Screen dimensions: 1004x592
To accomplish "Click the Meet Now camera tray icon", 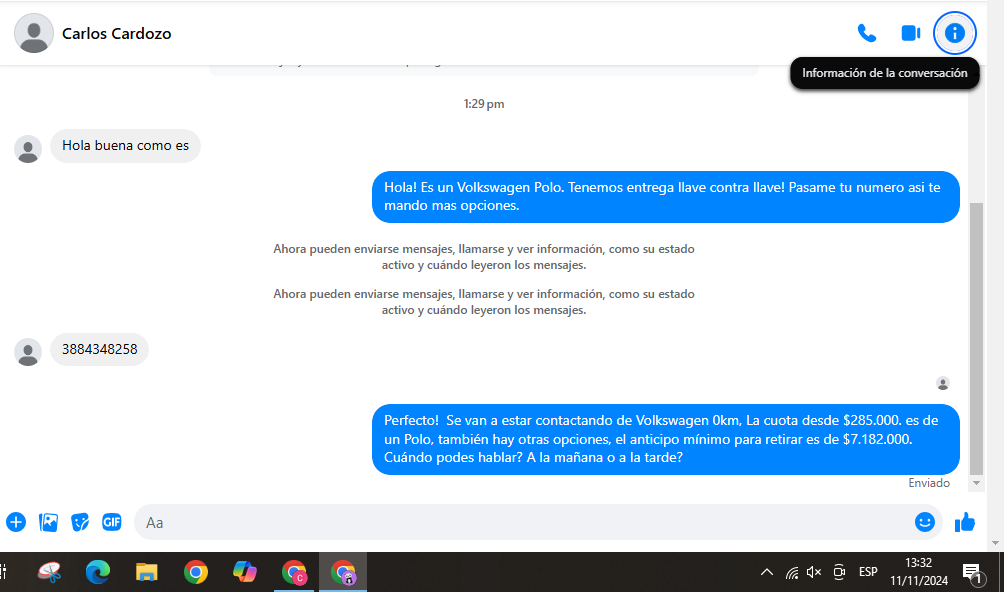I will tap(839, 572).
